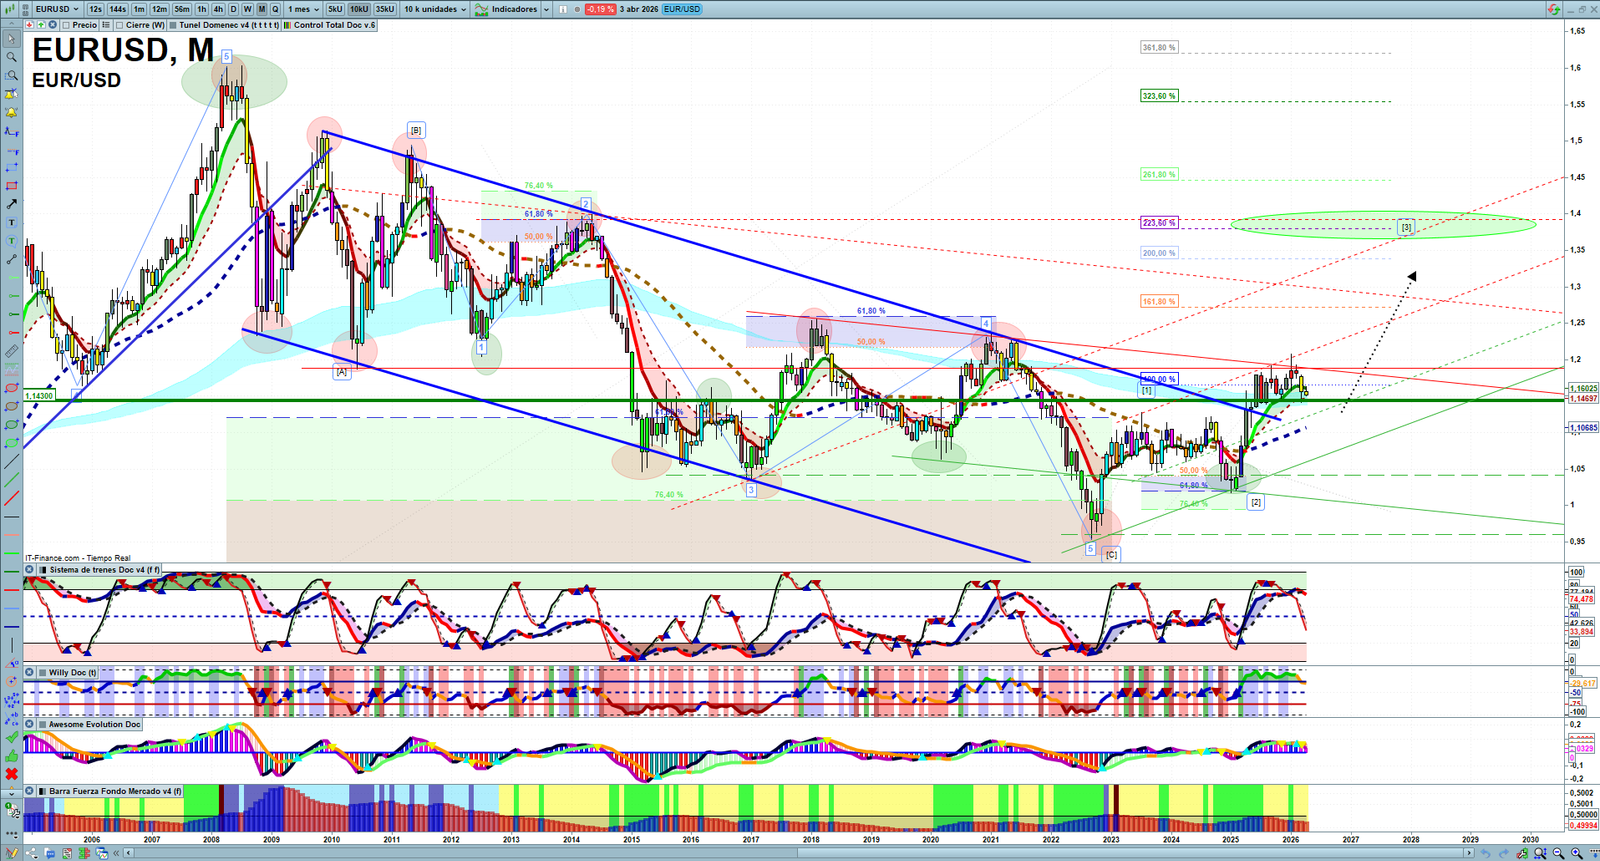This screenshot has width=1600, height=861.
Task: Select the black diagonal trend line tool
Action: coord(11,462)
